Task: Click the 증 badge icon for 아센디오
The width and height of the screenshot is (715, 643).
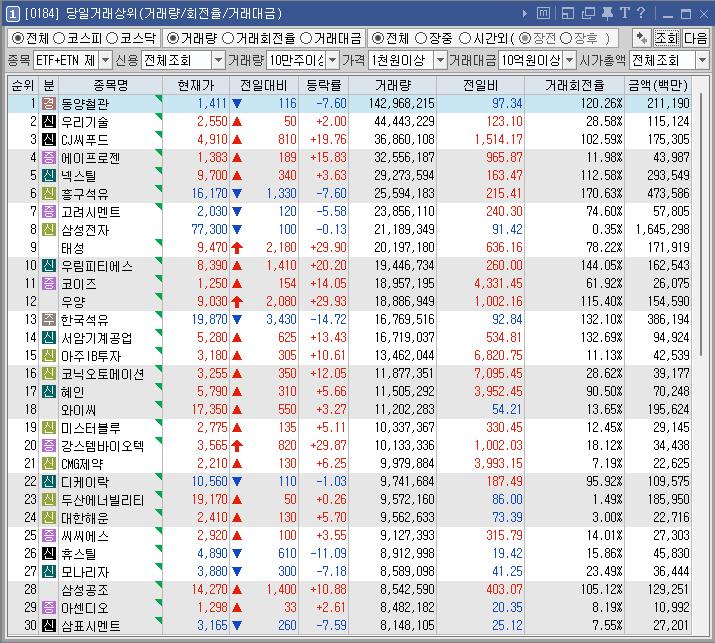Action: point(49,607)
